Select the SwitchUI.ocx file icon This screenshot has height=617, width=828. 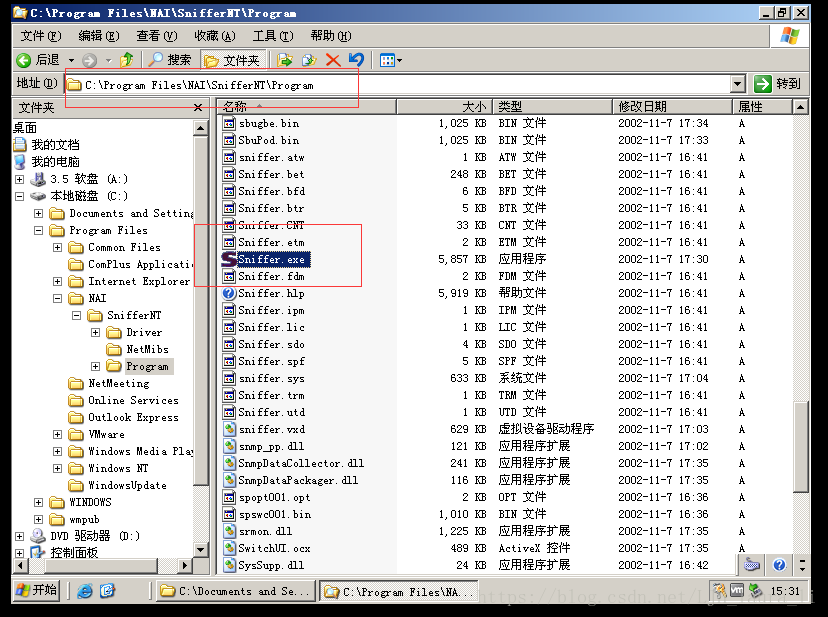click(229, 548)
